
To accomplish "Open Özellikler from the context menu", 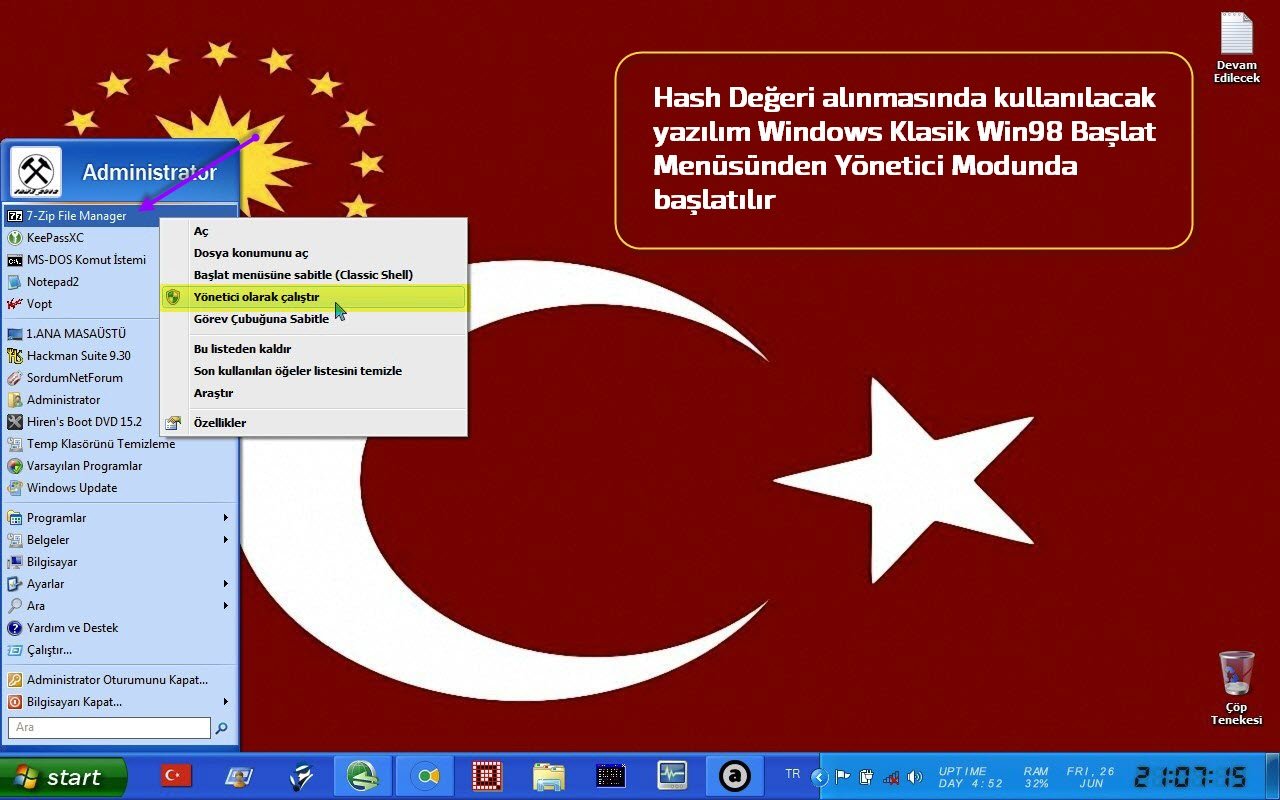I will pyautogui.click(x=314, y=423).
